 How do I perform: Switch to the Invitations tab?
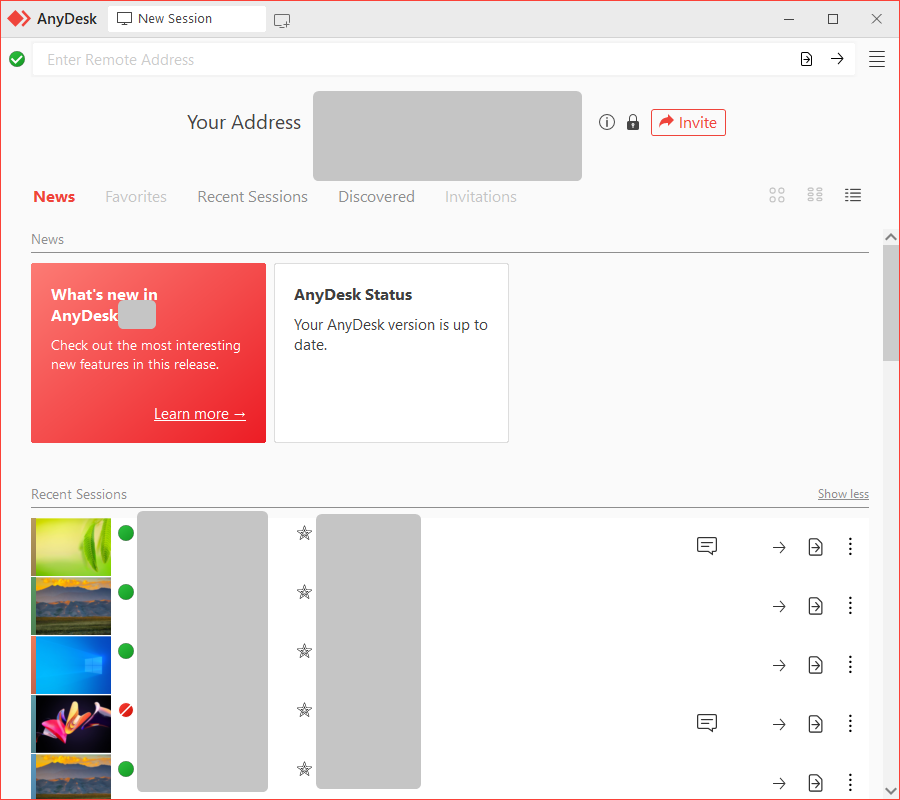(x=481, y=197)
